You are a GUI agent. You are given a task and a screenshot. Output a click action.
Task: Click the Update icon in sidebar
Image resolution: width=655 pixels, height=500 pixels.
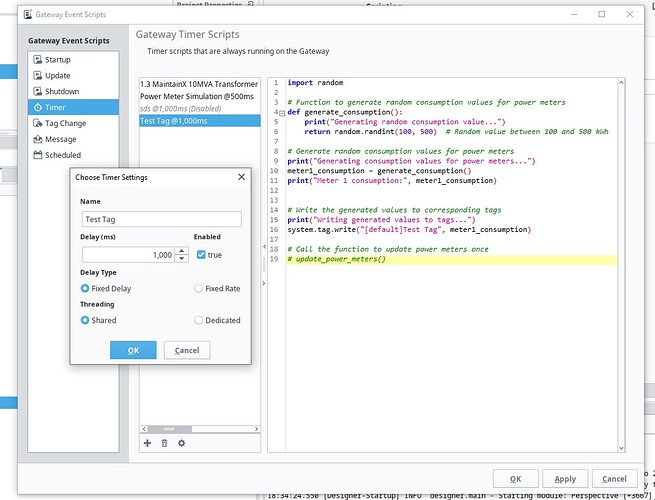[x=38, y=76]
